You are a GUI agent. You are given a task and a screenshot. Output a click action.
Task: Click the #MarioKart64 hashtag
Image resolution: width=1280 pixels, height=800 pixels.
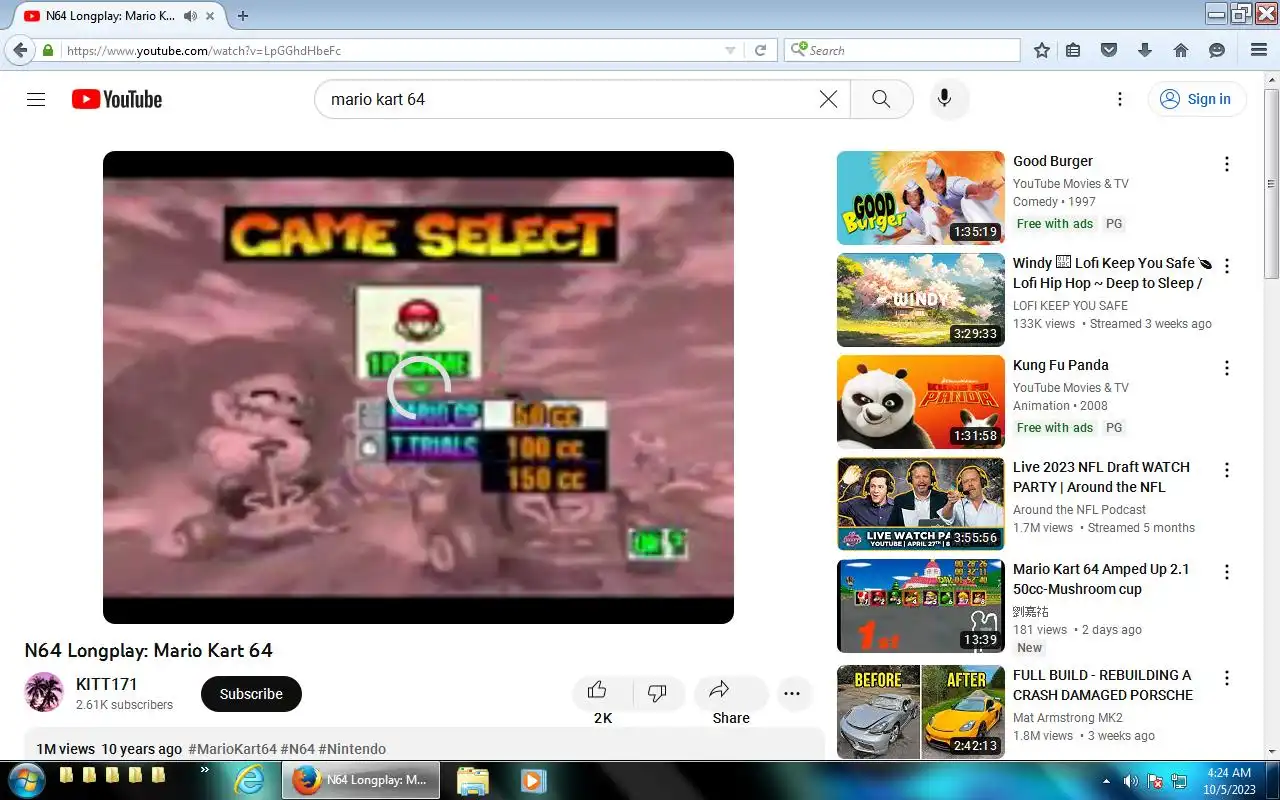click(x=232, y=749)
